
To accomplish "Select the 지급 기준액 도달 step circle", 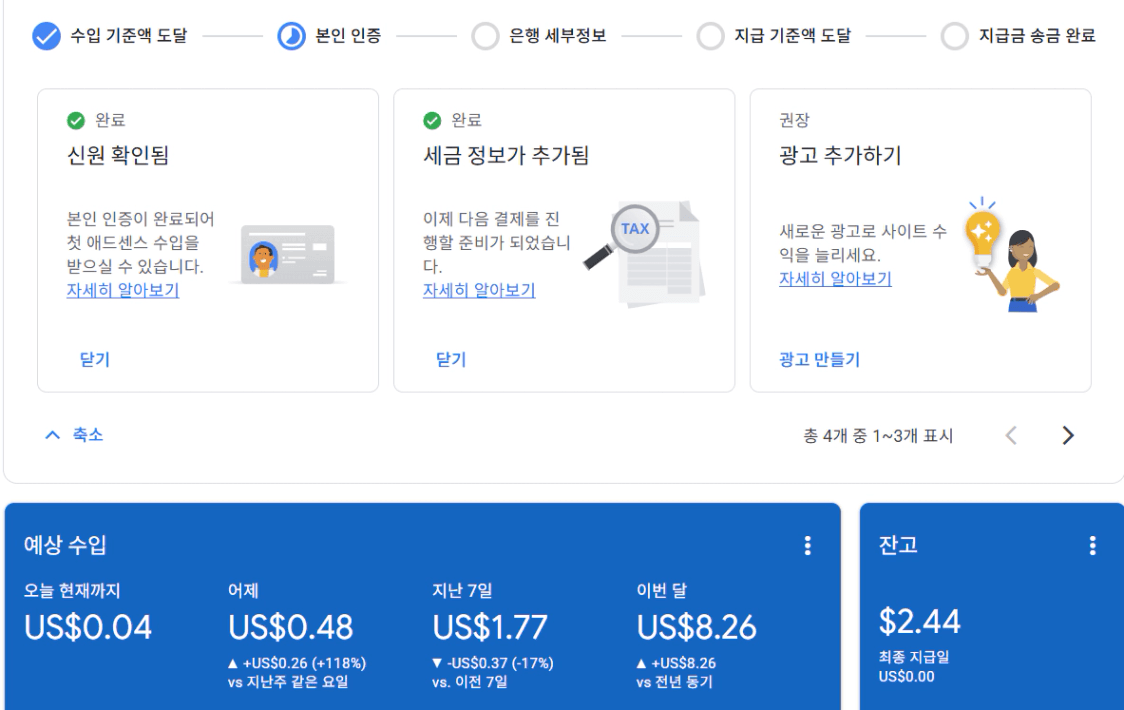I will (710, 37).
